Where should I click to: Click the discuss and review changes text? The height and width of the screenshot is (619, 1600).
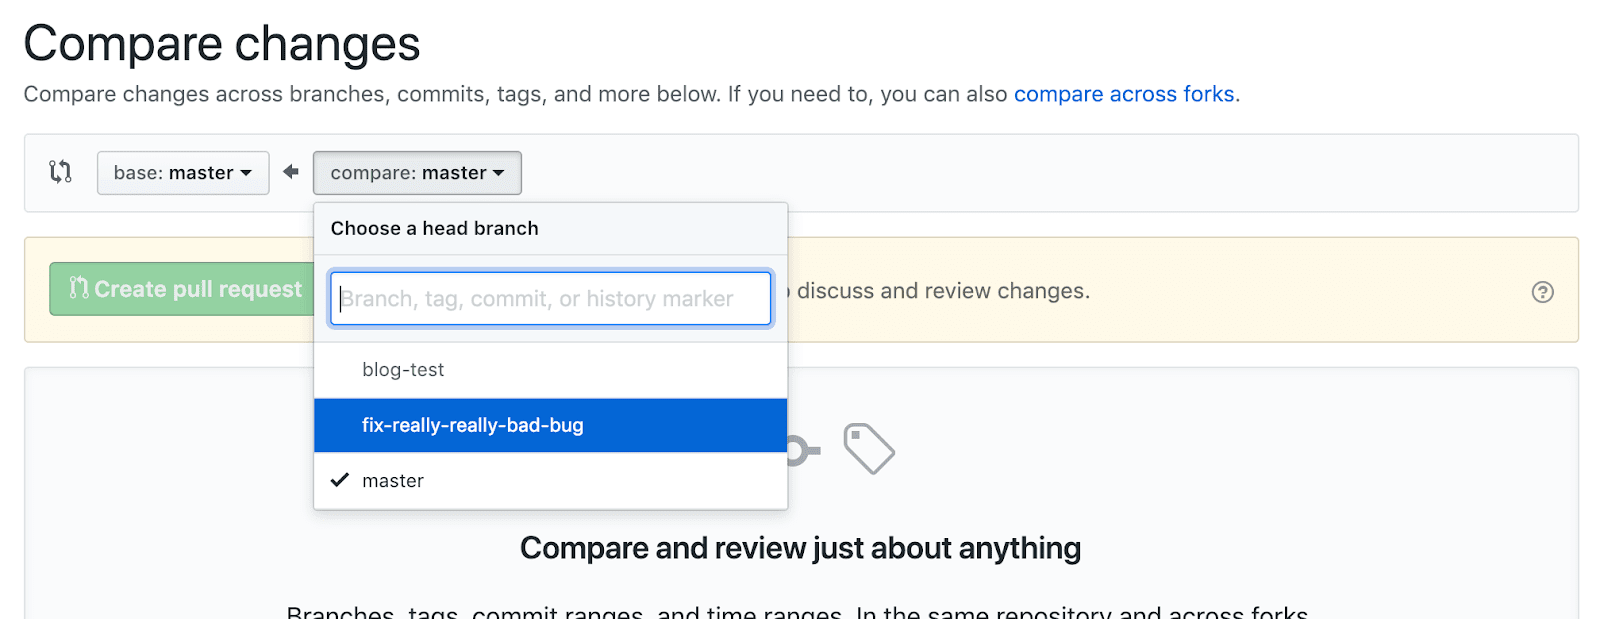pyautogui.click(x=943, y=291)
